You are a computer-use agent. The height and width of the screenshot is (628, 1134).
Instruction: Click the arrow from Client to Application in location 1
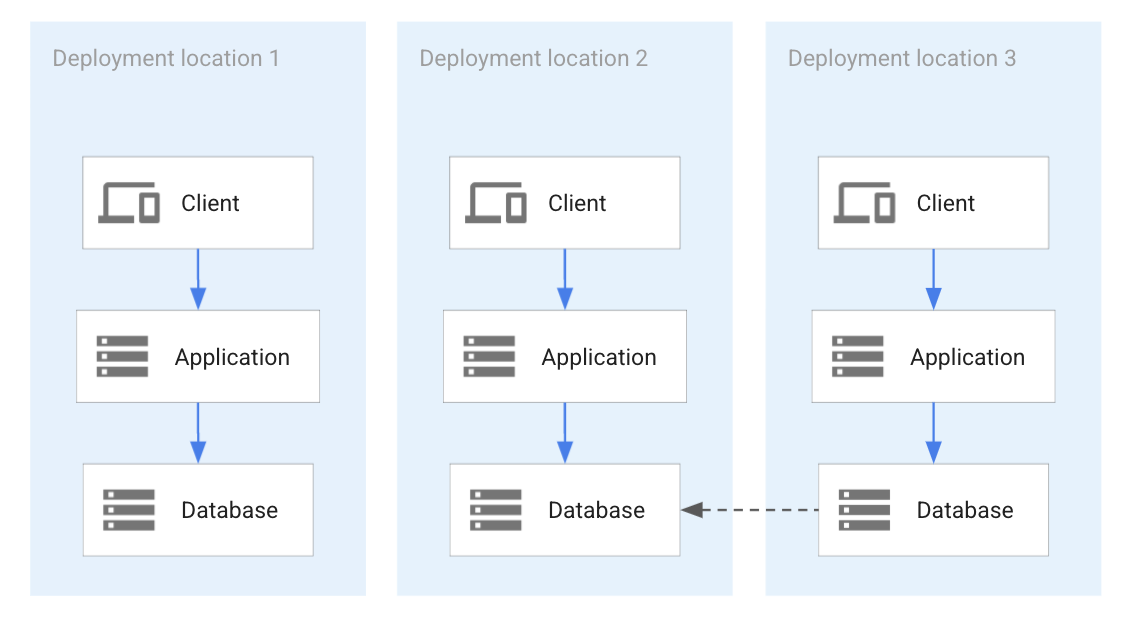click(197, 278)
